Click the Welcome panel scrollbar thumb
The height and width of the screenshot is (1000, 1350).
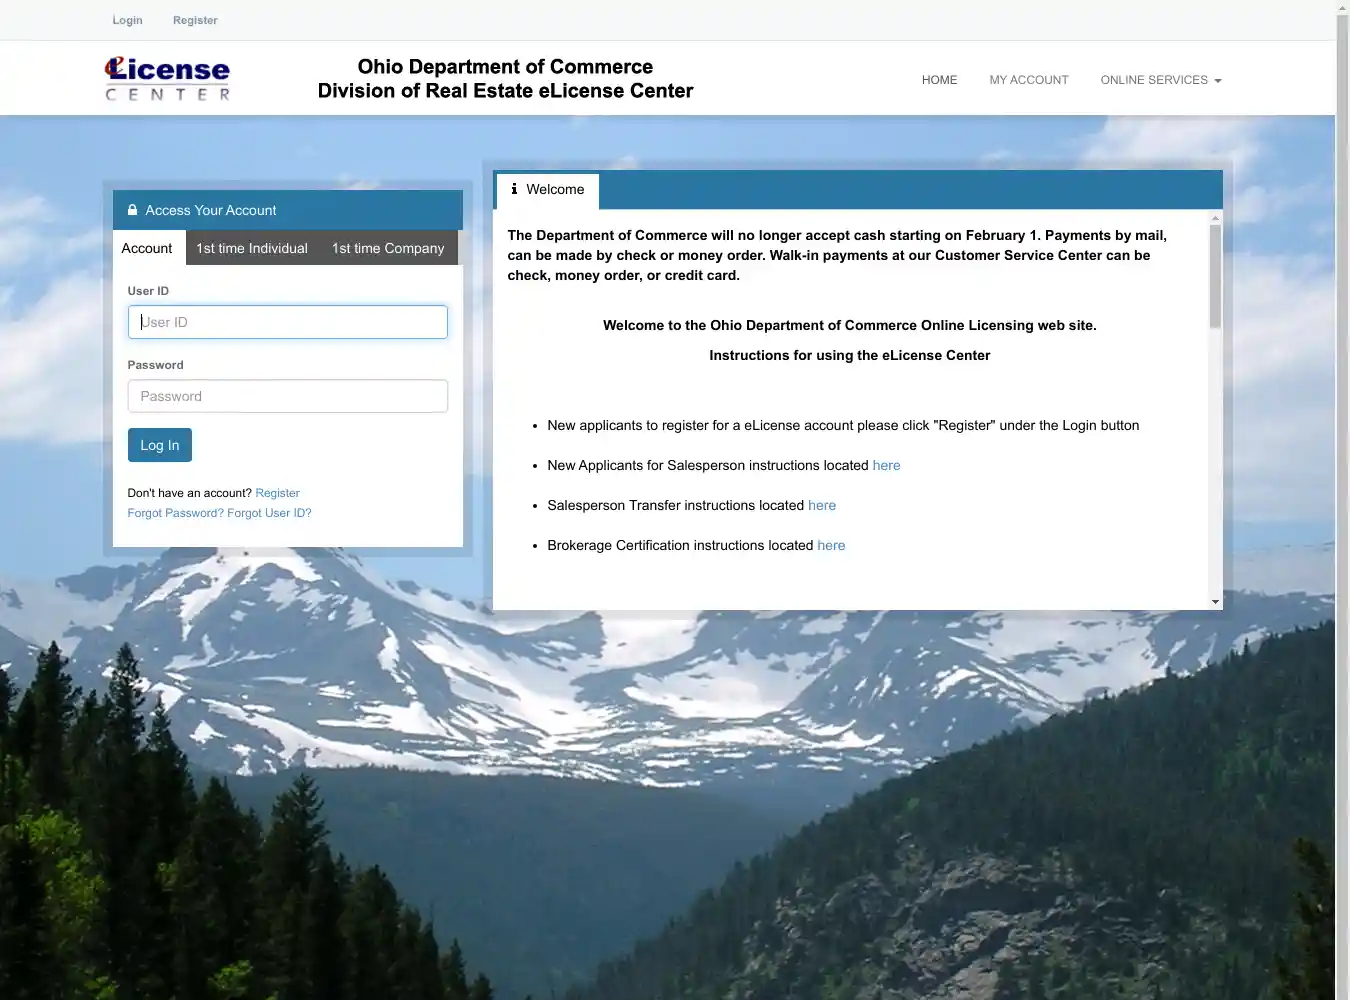pyautogui.click(x=1215, y=276)
